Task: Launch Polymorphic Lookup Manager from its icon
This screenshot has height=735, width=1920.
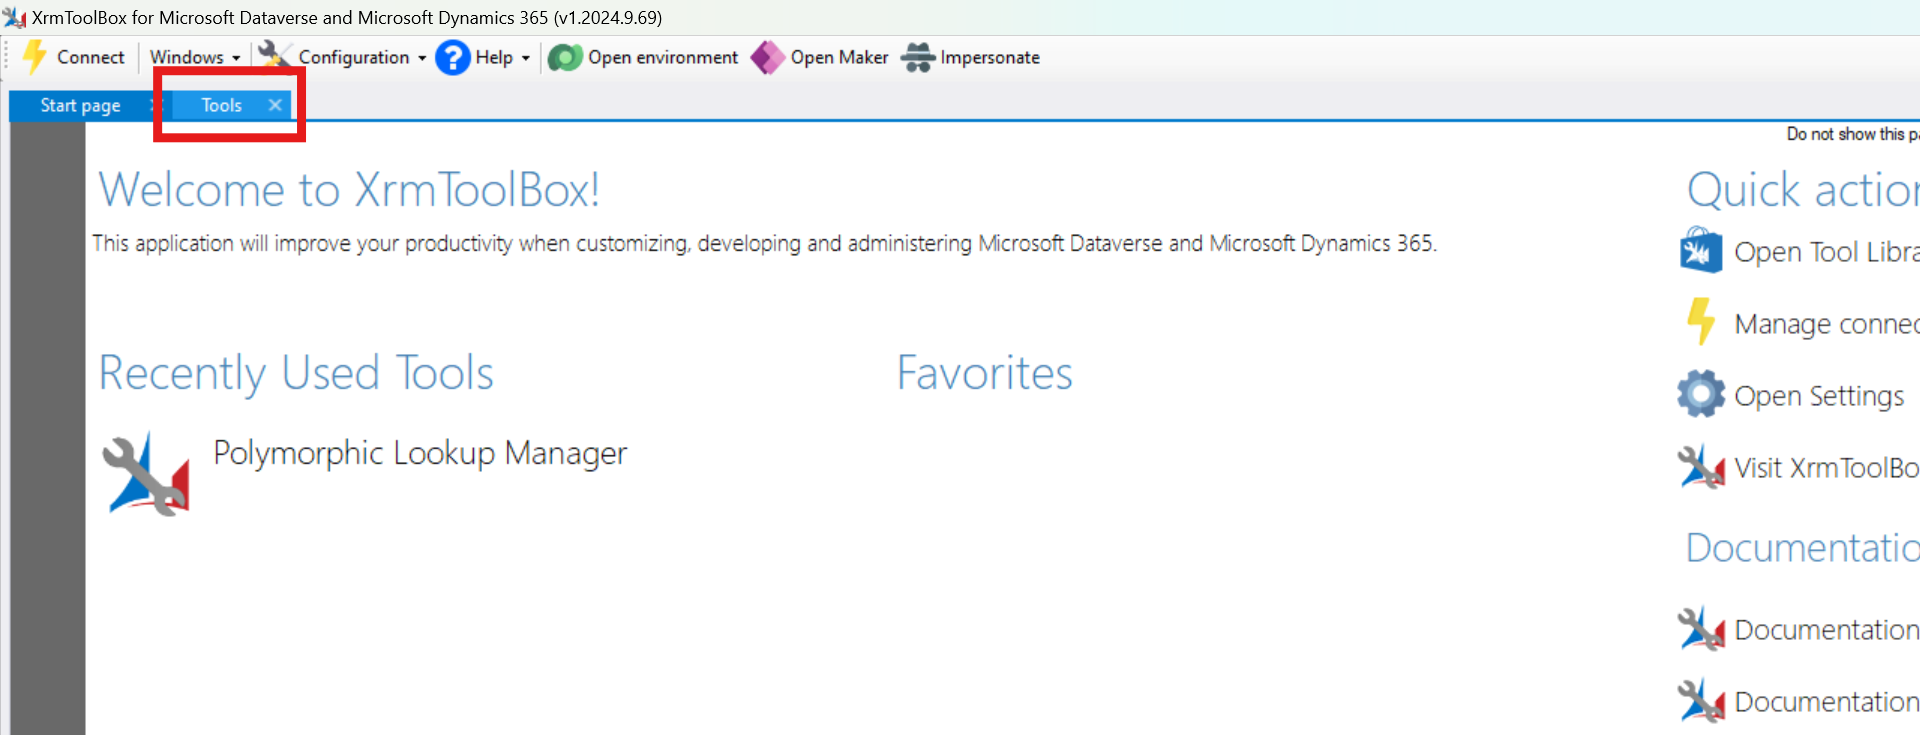Action: coord(146,474)
